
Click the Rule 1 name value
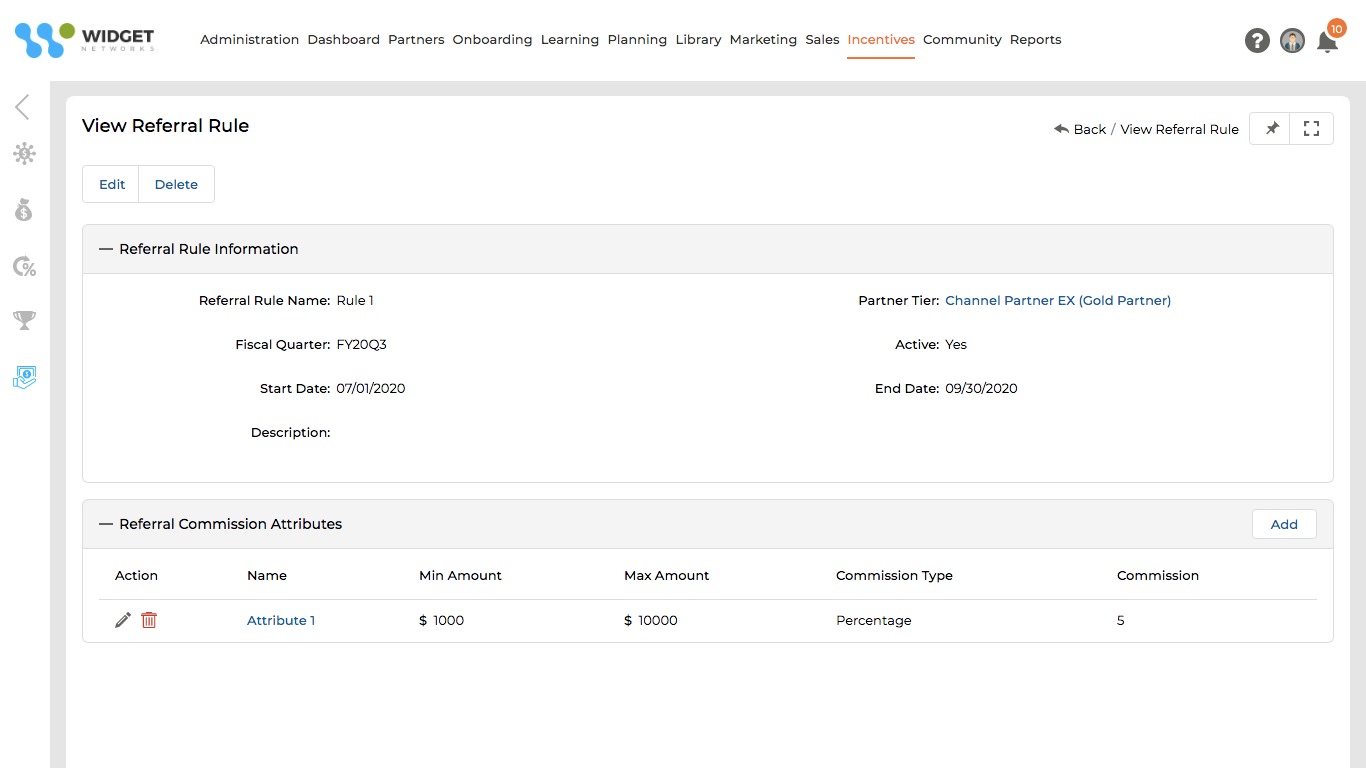pyautogui.click(x=355, y=300)
